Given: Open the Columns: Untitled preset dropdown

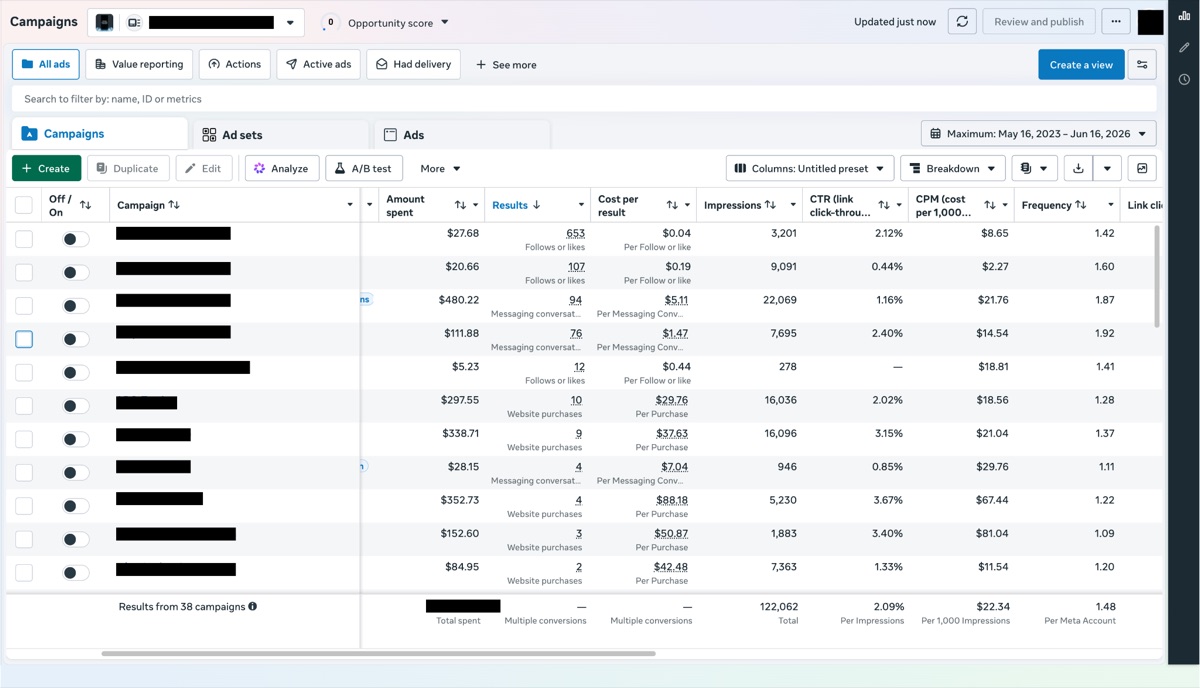Looking at the screenshot, I should point(810,169).
